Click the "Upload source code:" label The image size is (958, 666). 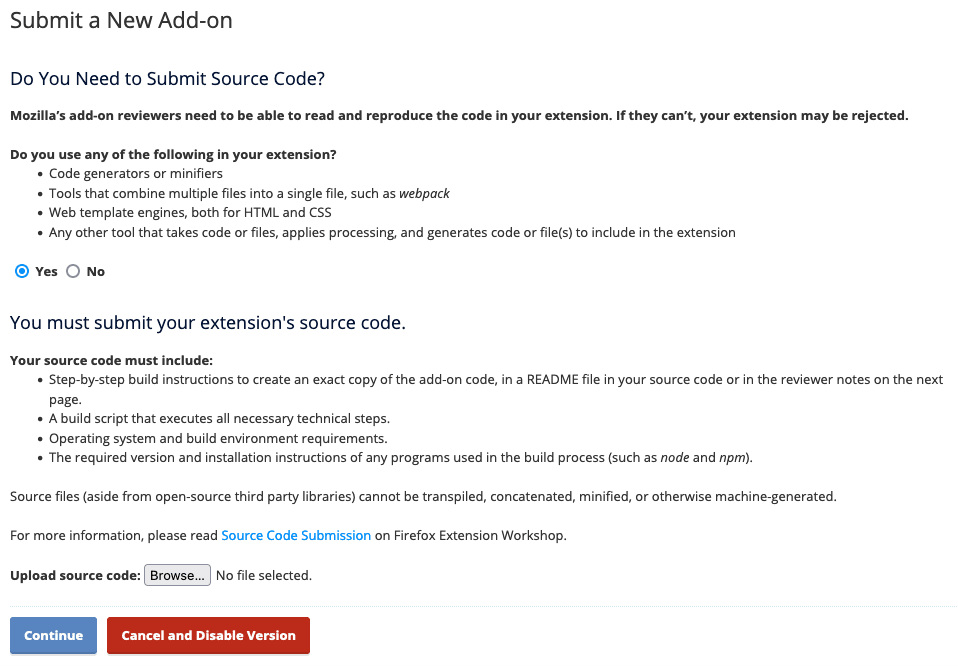(x=73, y=575)
